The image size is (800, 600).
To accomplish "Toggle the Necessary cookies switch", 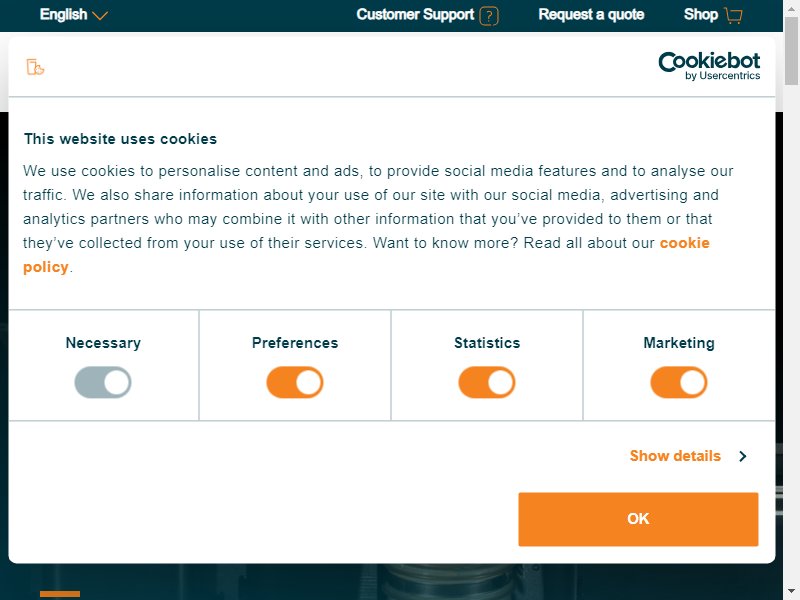I will click(103, 382).
